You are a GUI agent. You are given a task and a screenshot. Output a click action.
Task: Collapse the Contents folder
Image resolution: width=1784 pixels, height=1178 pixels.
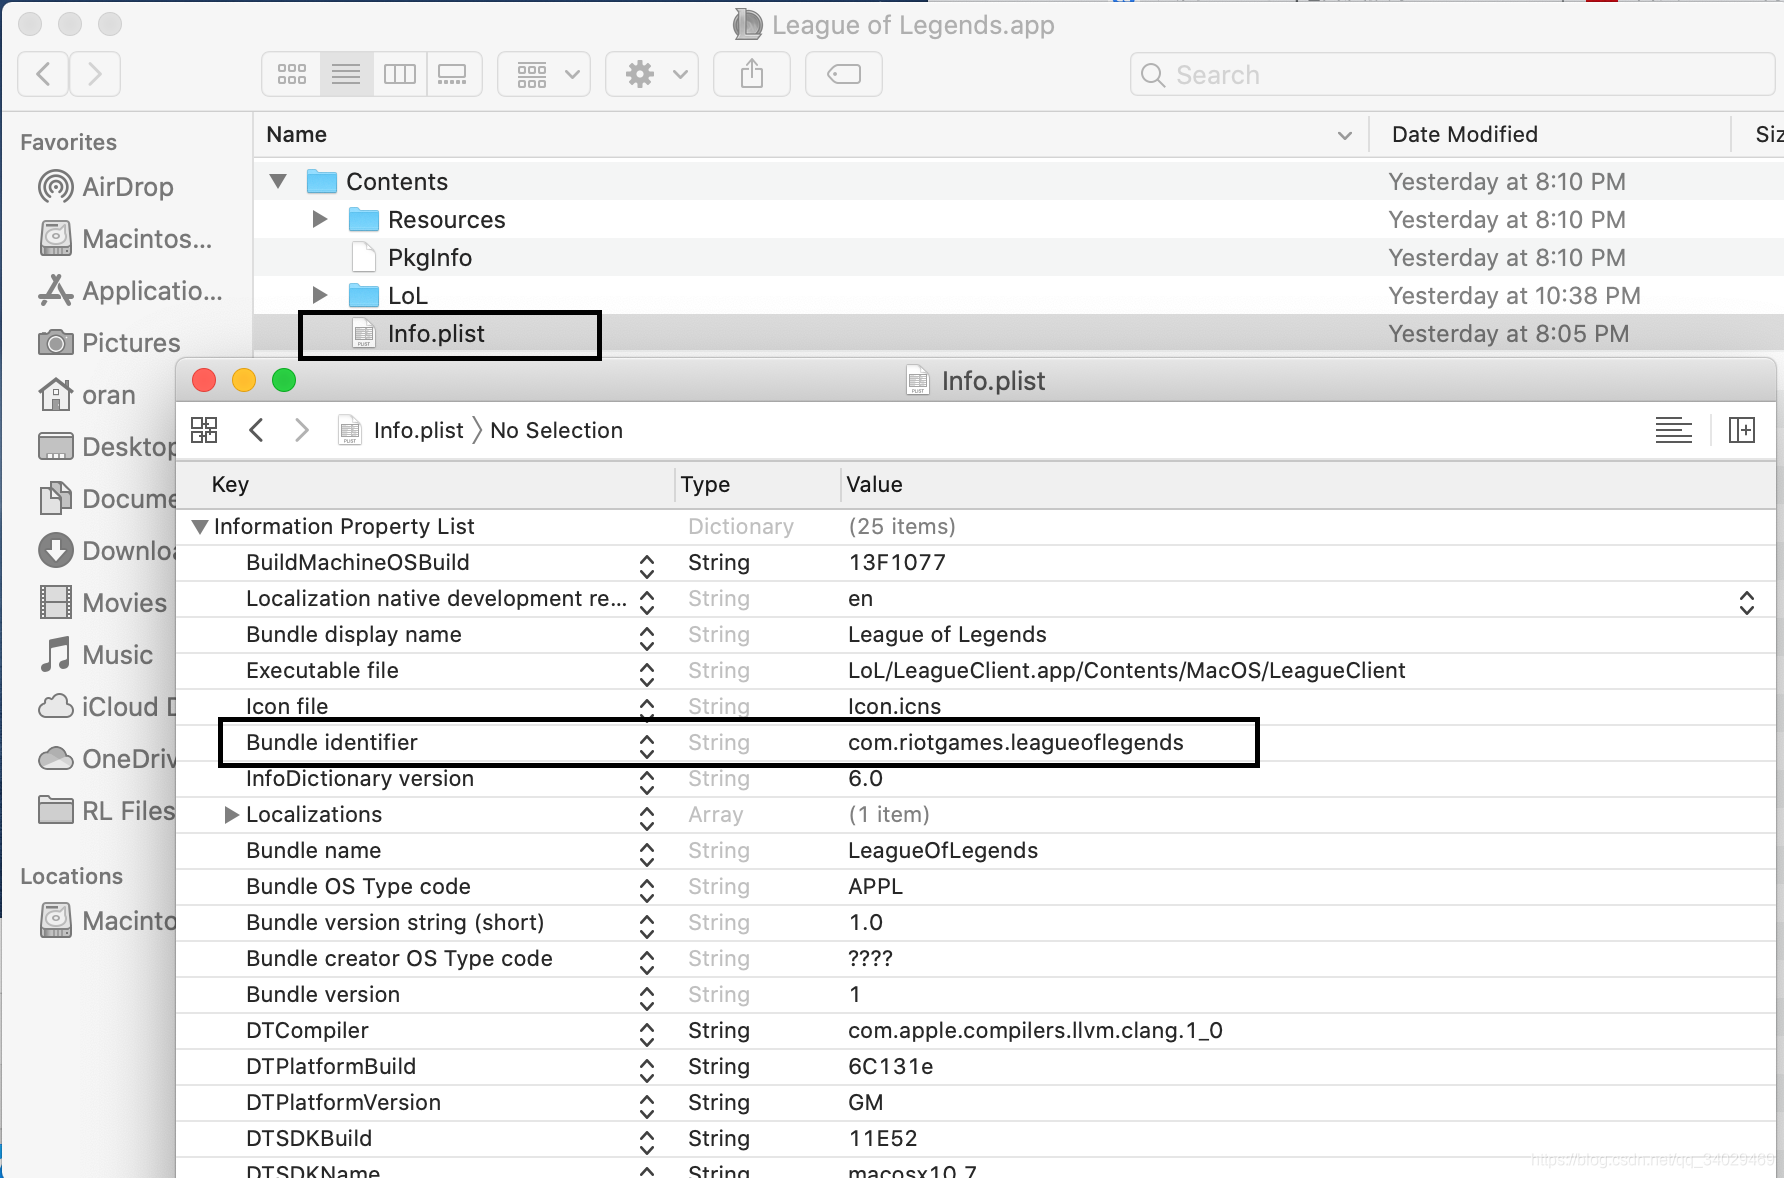pos(278,181)
